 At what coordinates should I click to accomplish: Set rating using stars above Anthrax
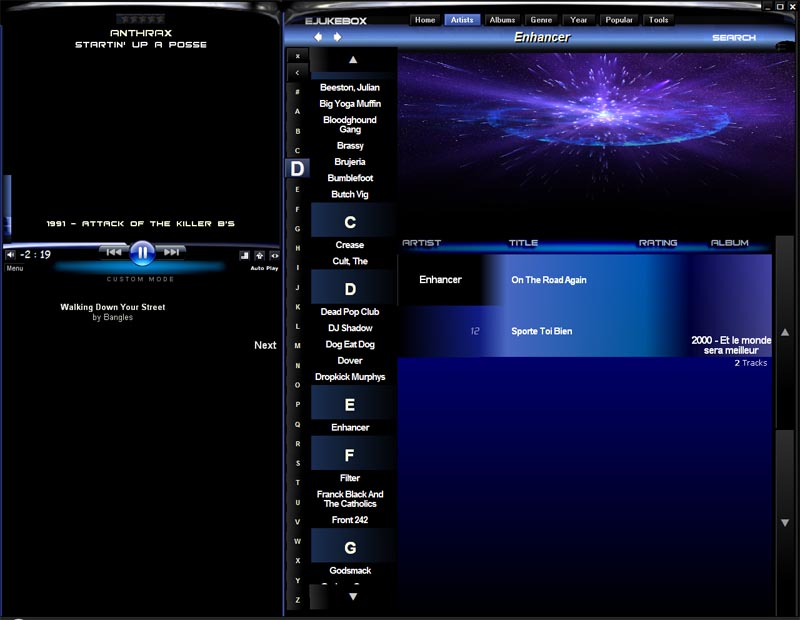click(140, 19)
